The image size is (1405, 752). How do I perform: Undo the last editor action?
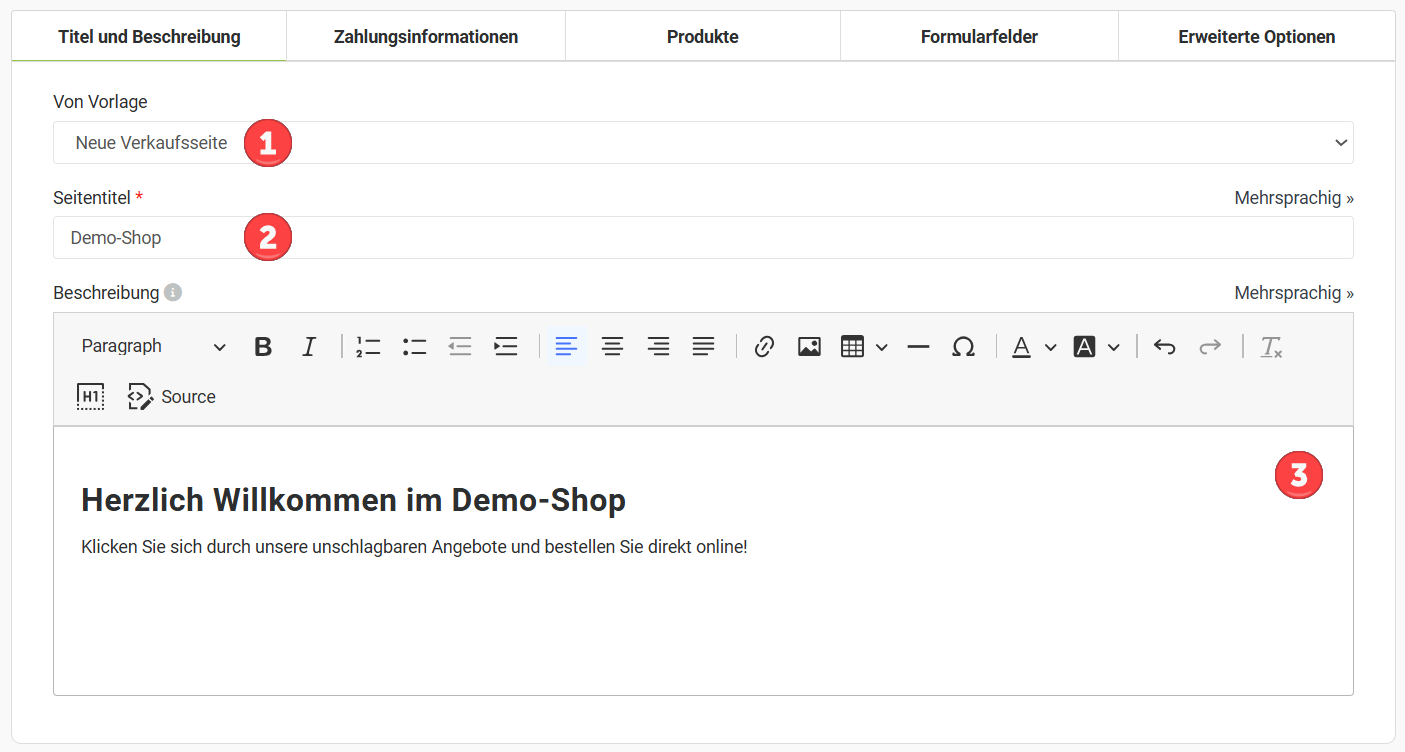coord(1164,347)
